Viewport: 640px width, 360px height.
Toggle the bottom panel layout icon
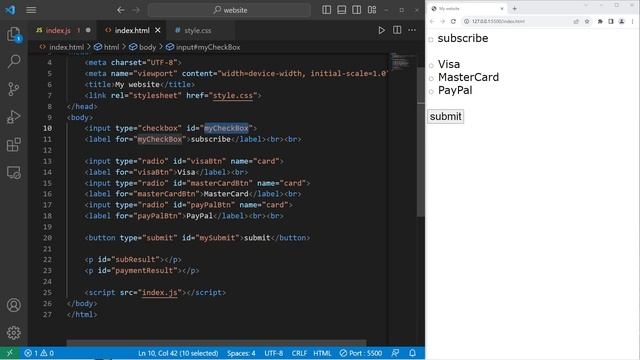(342, 10)
